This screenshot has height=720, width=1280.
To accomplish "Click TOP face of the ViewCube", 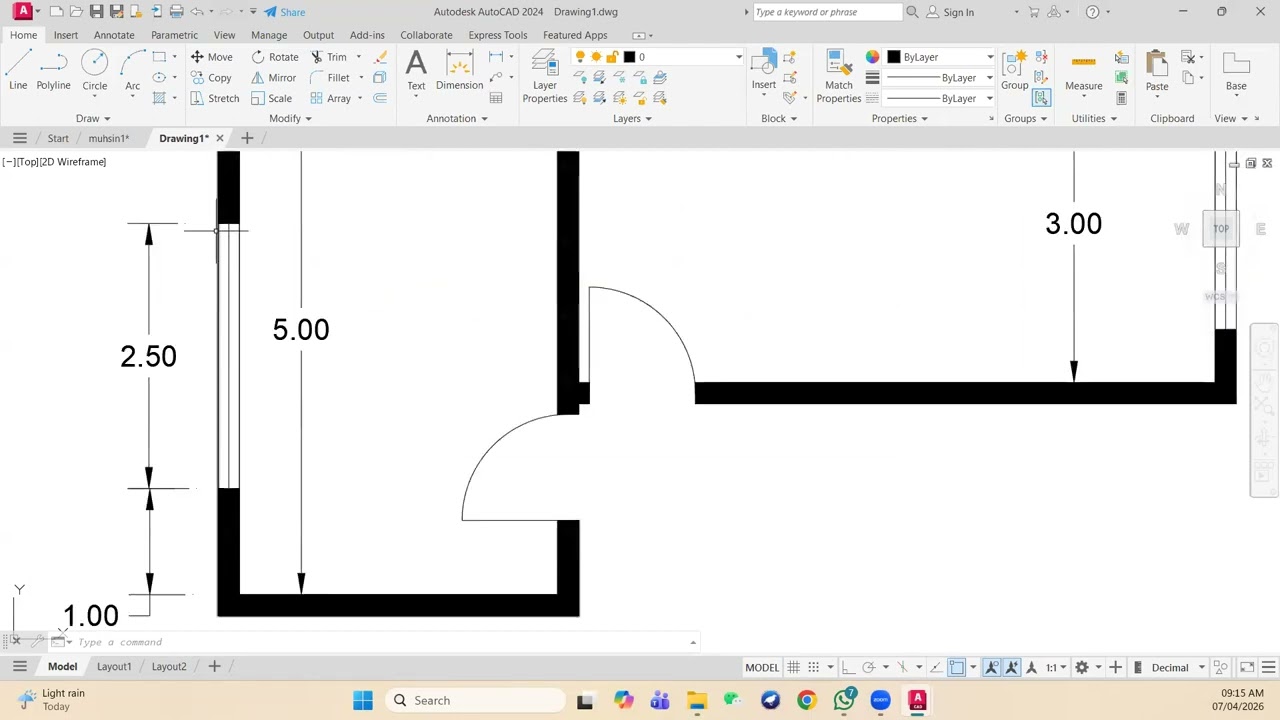I will coord(1221,229).
